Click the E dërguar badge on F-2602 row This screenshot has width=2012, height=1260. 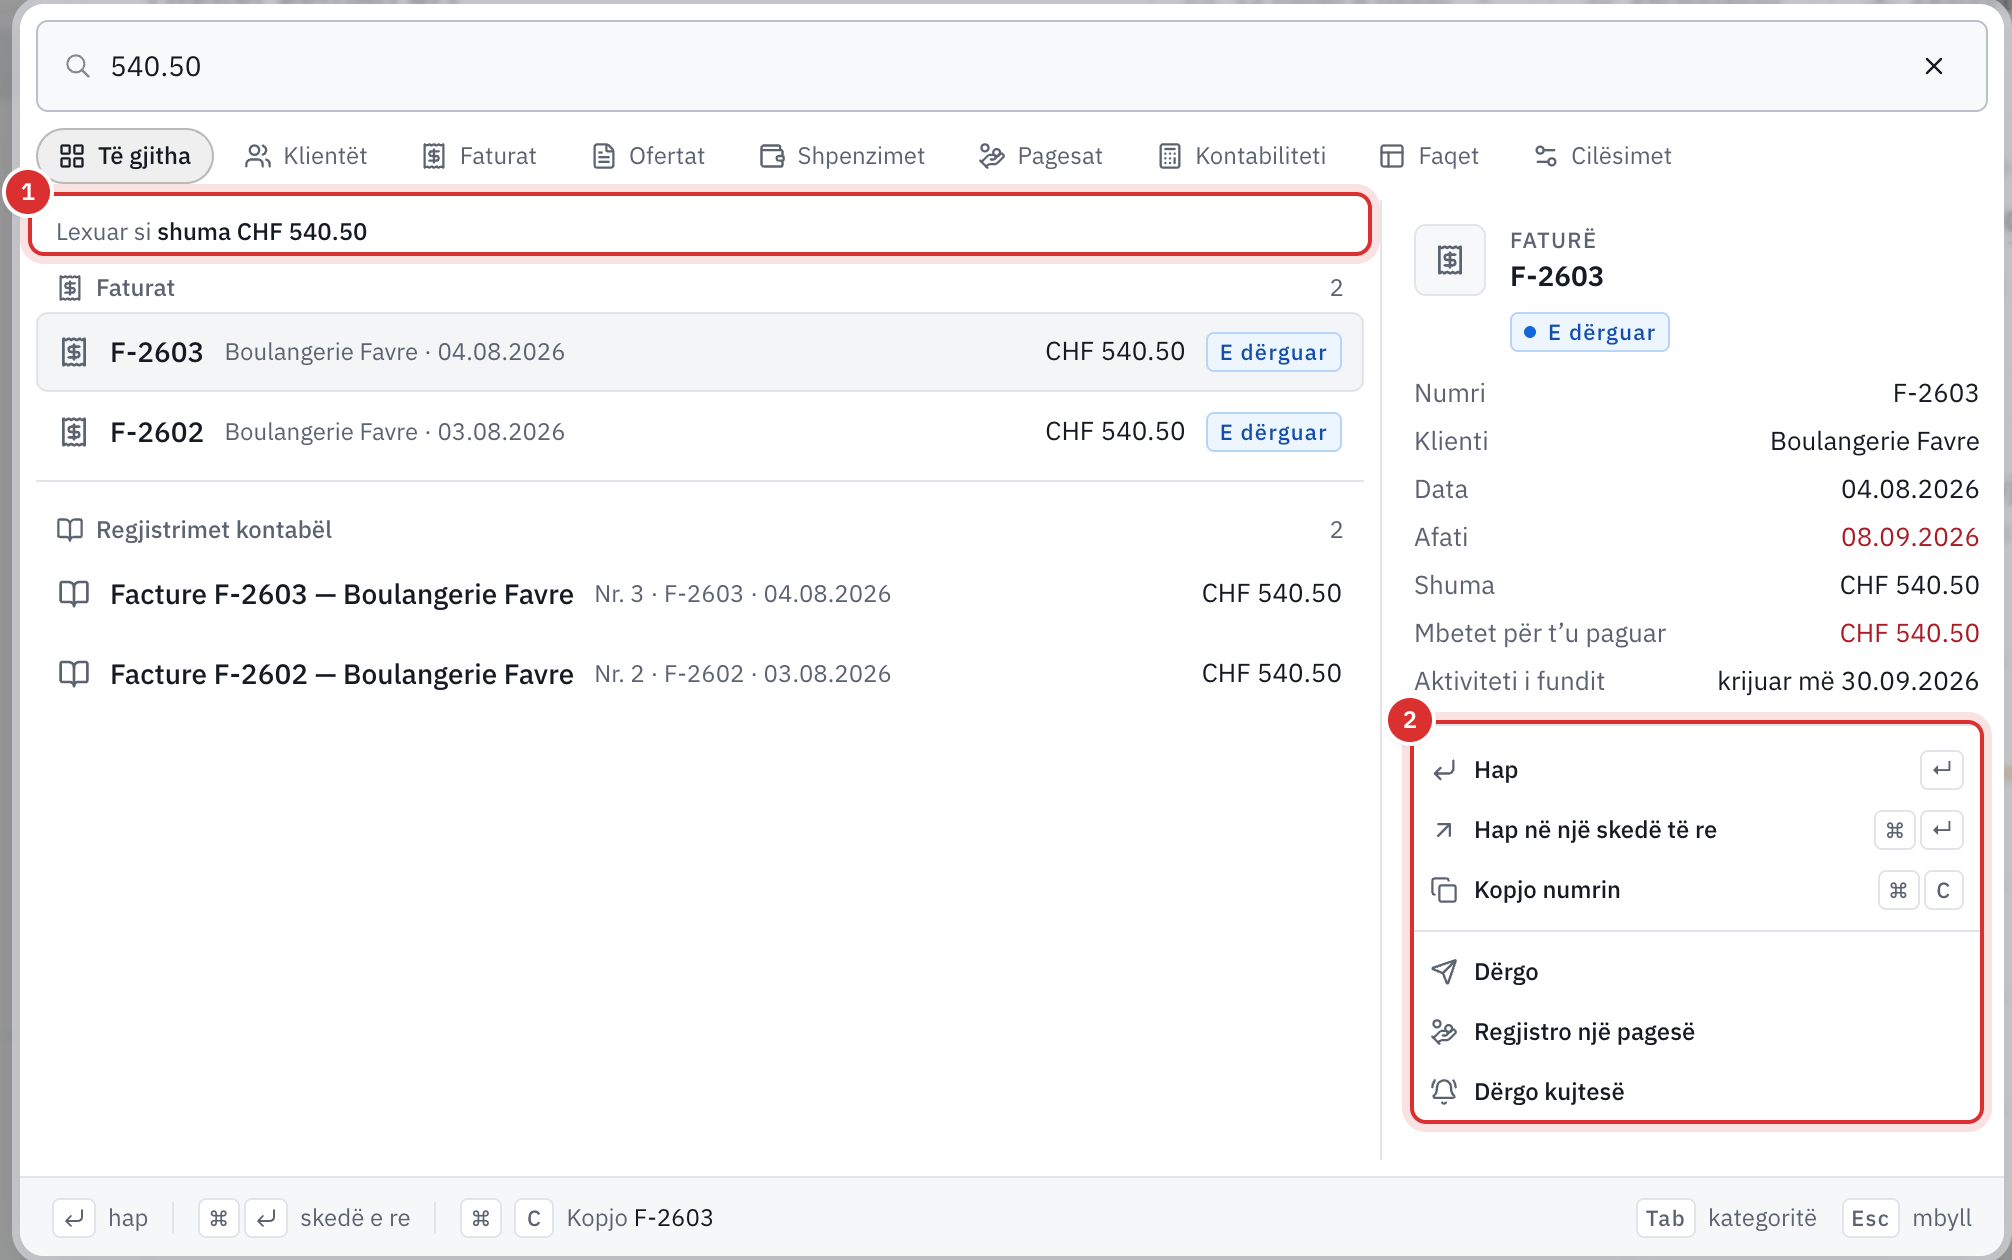coord(1273,432)
